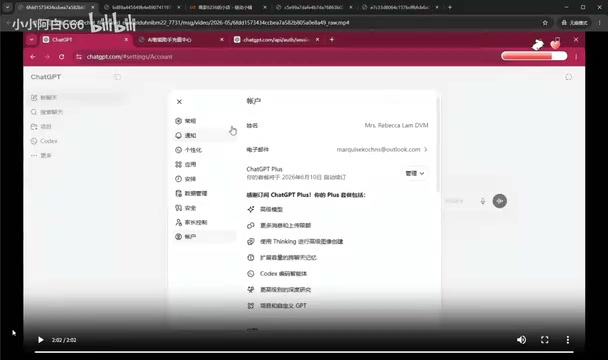
Task: Click the ChatGPT title in the sidebar
Action: tap(46, 77)
